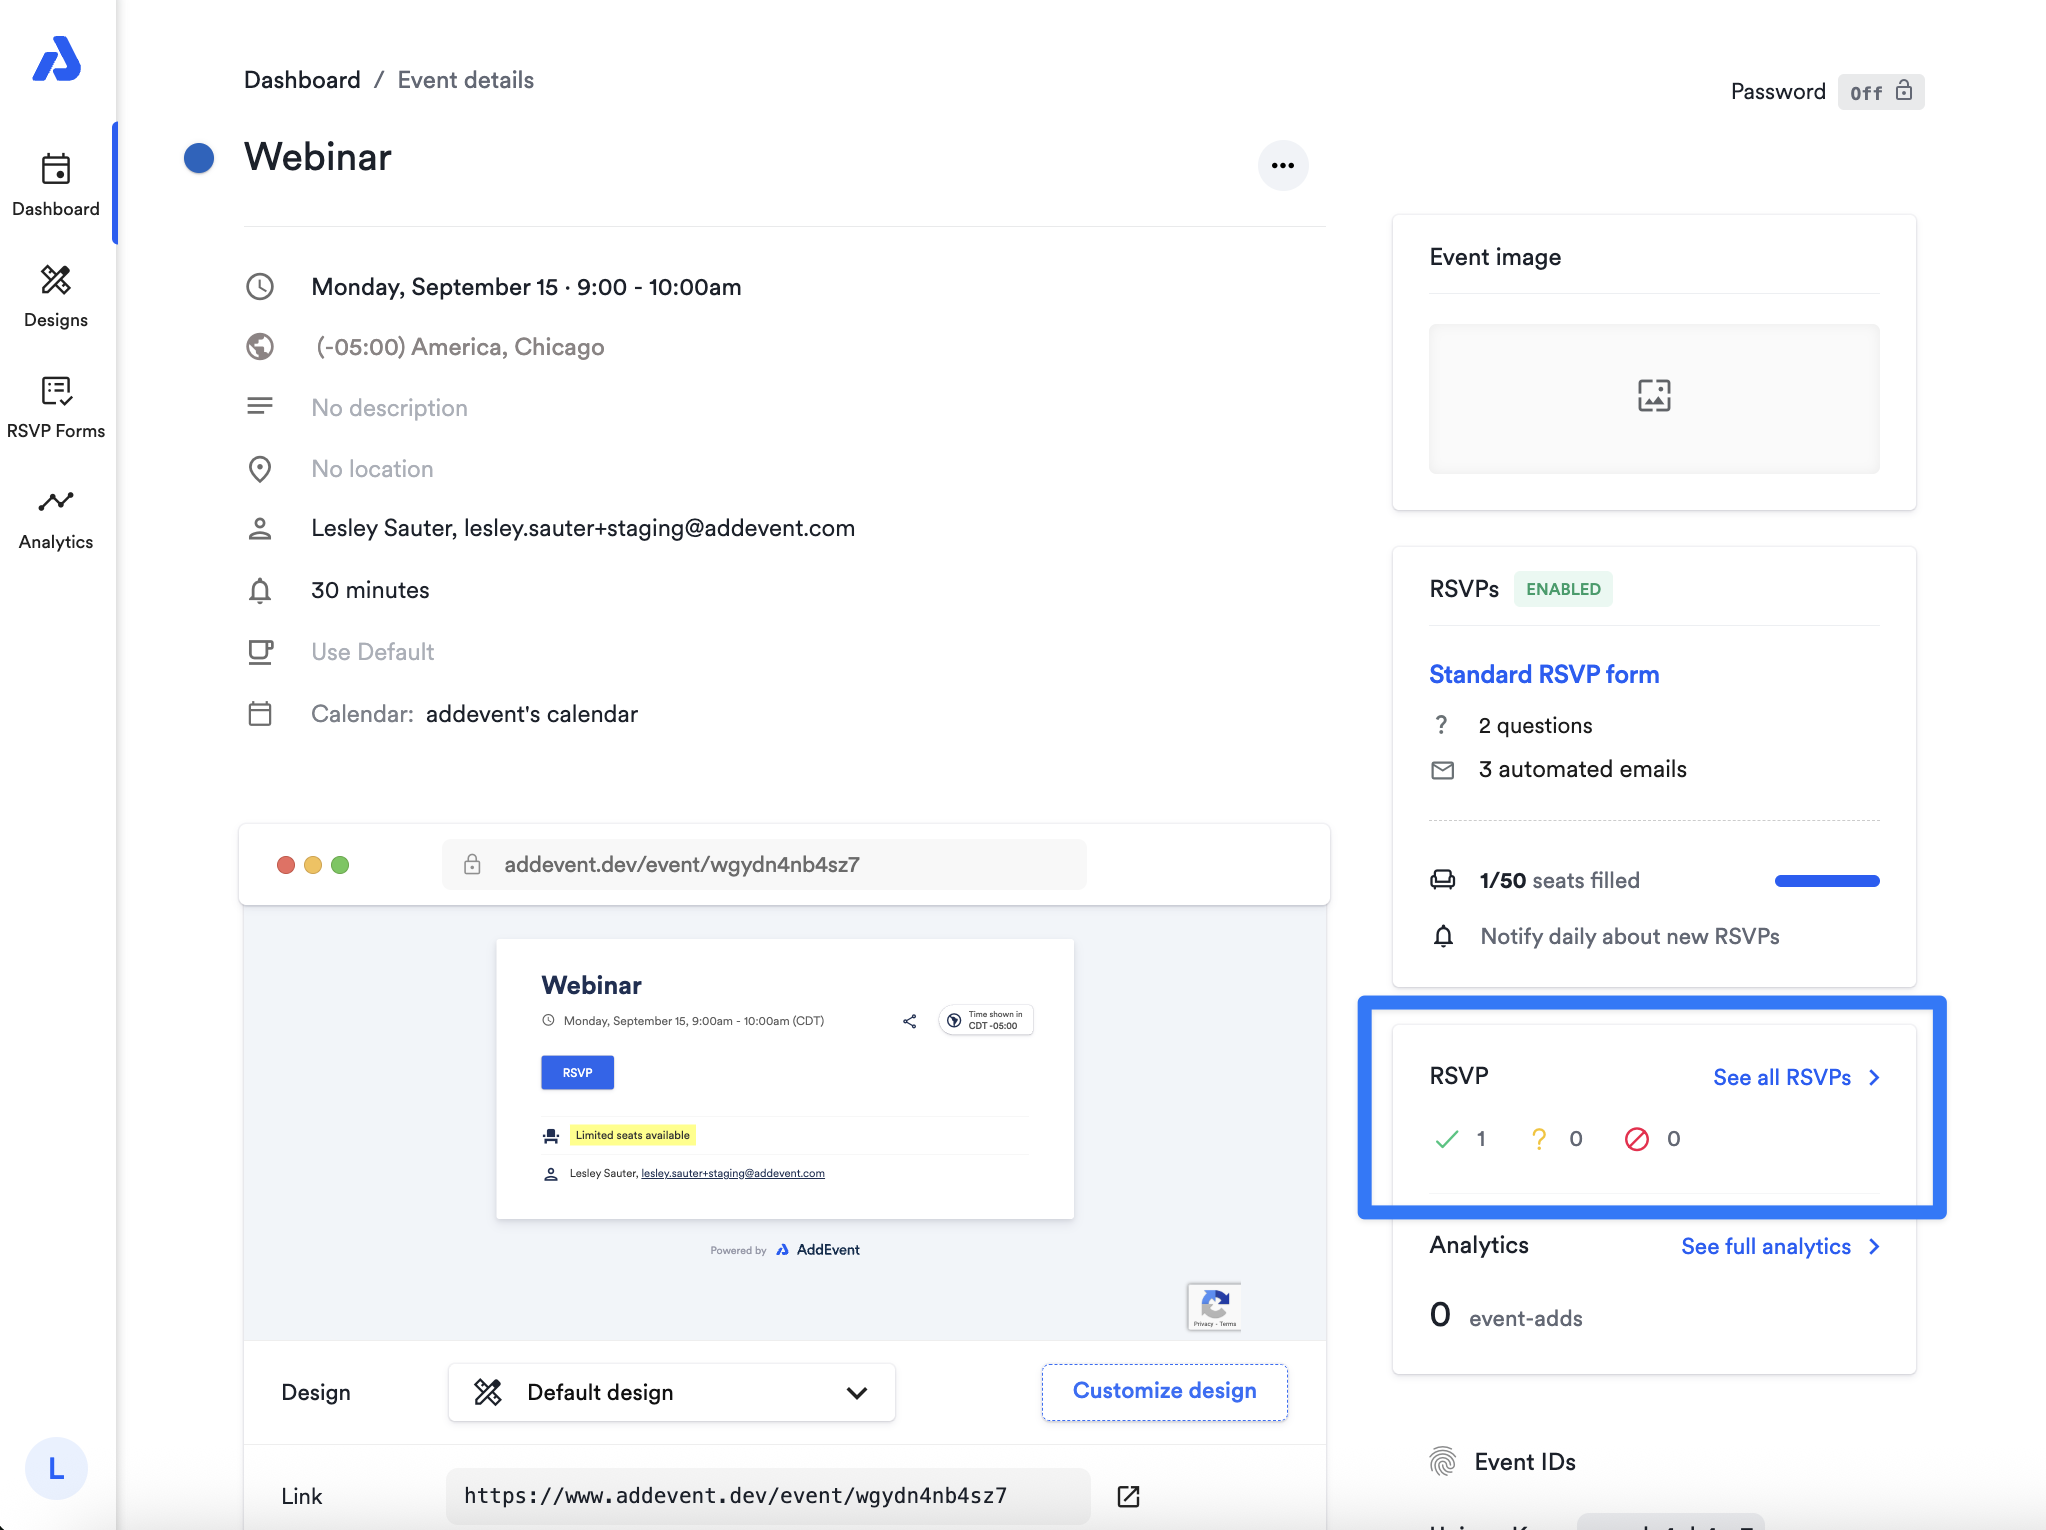This screenshot has height=1530, width=2046.
Task: Expand the Default design dropdown
Action: coord(671,1392)
